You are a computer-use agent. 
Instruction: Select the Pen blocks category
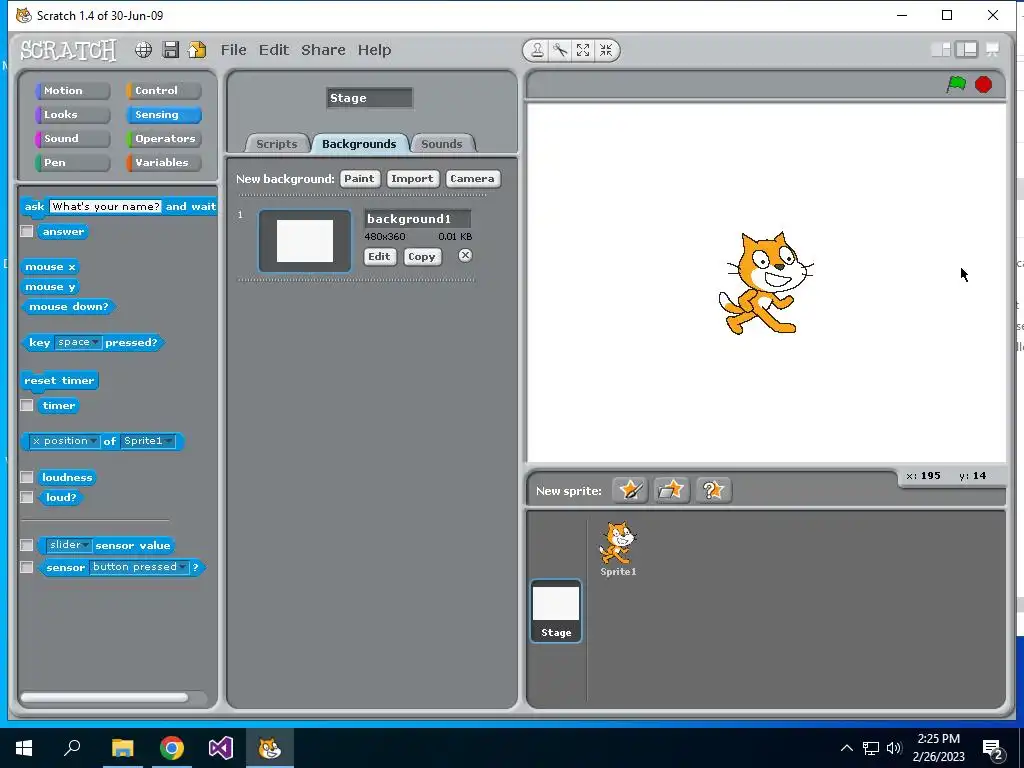tap(72, 163)
